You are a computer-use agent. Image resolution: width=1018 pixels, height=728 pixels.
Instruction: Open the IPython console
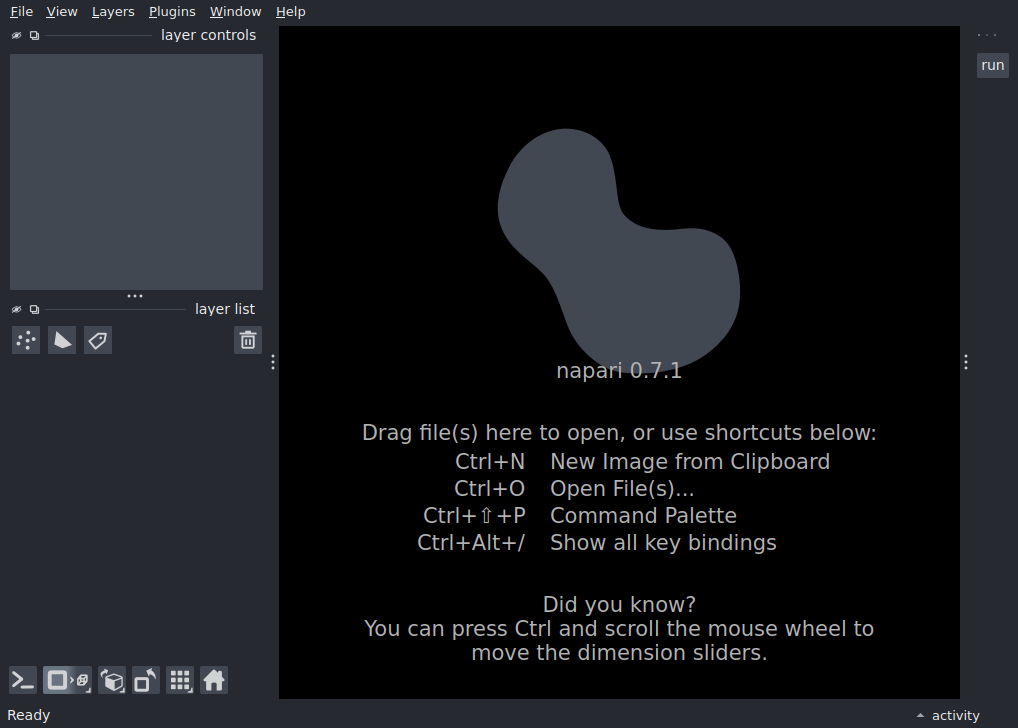(23, 681)
